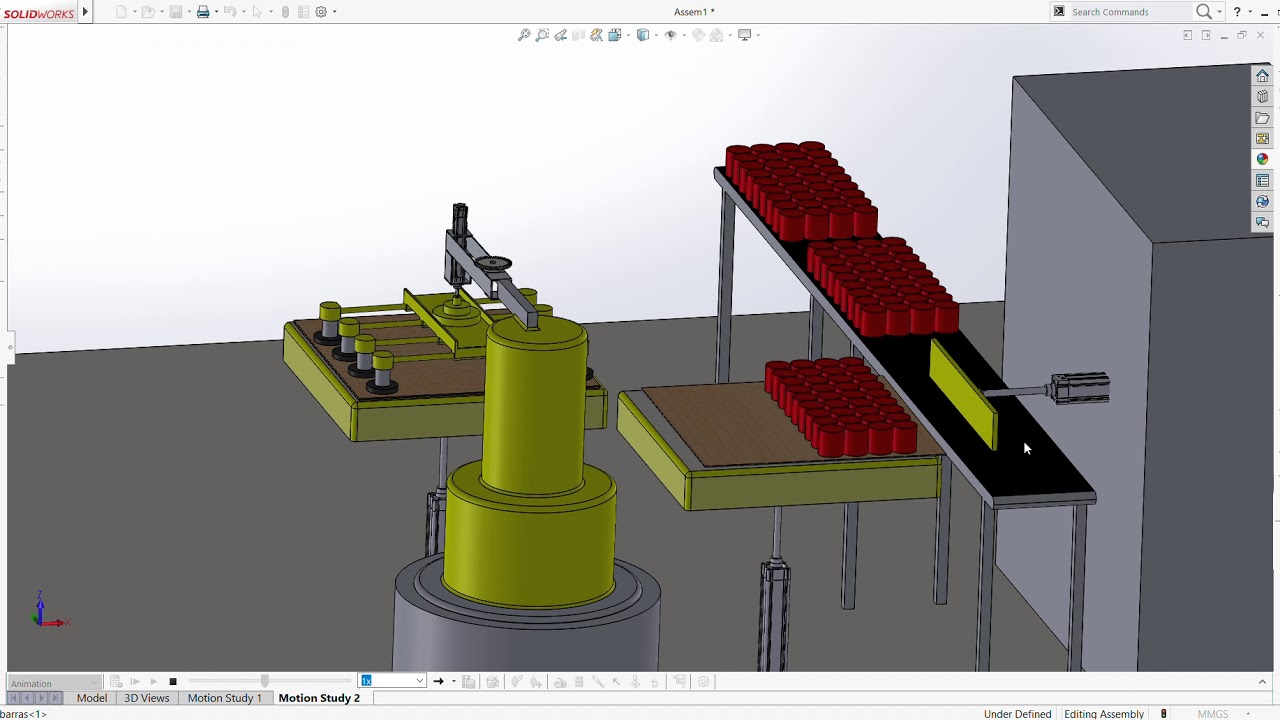Expand the Print dropdown arrow

pos(216,12)
